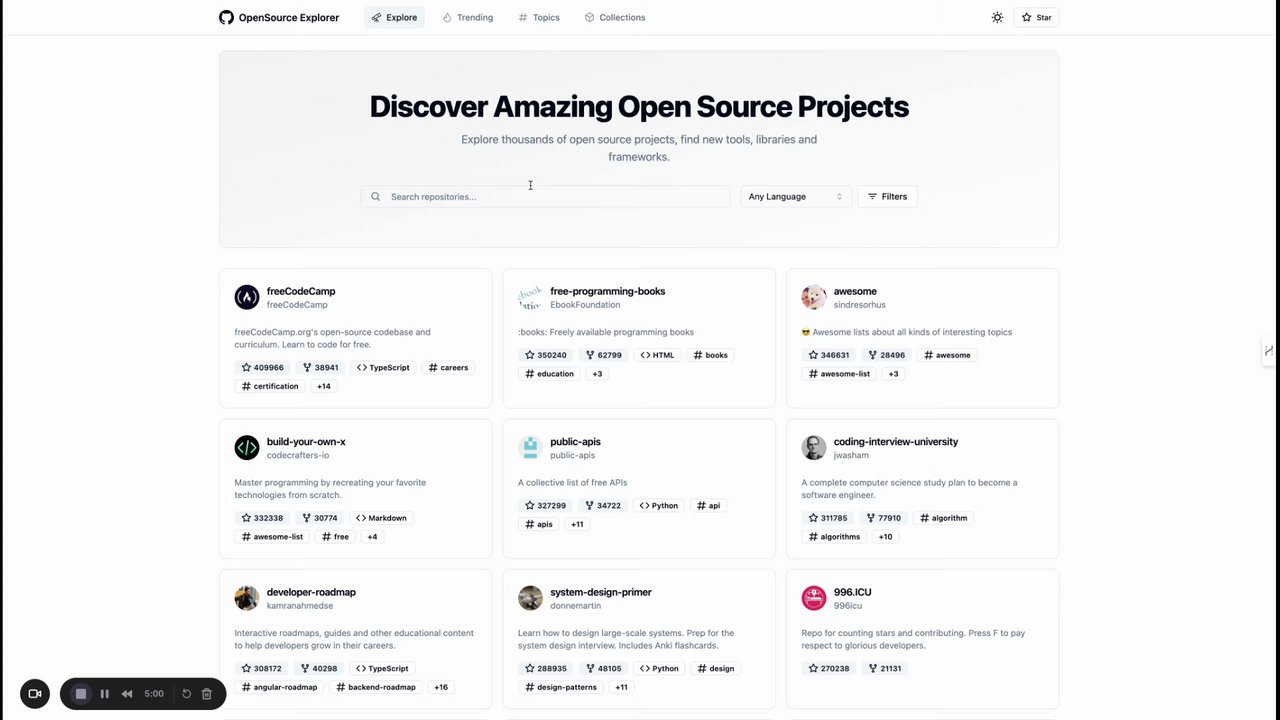Click the magnifier icon in search box

376,197
